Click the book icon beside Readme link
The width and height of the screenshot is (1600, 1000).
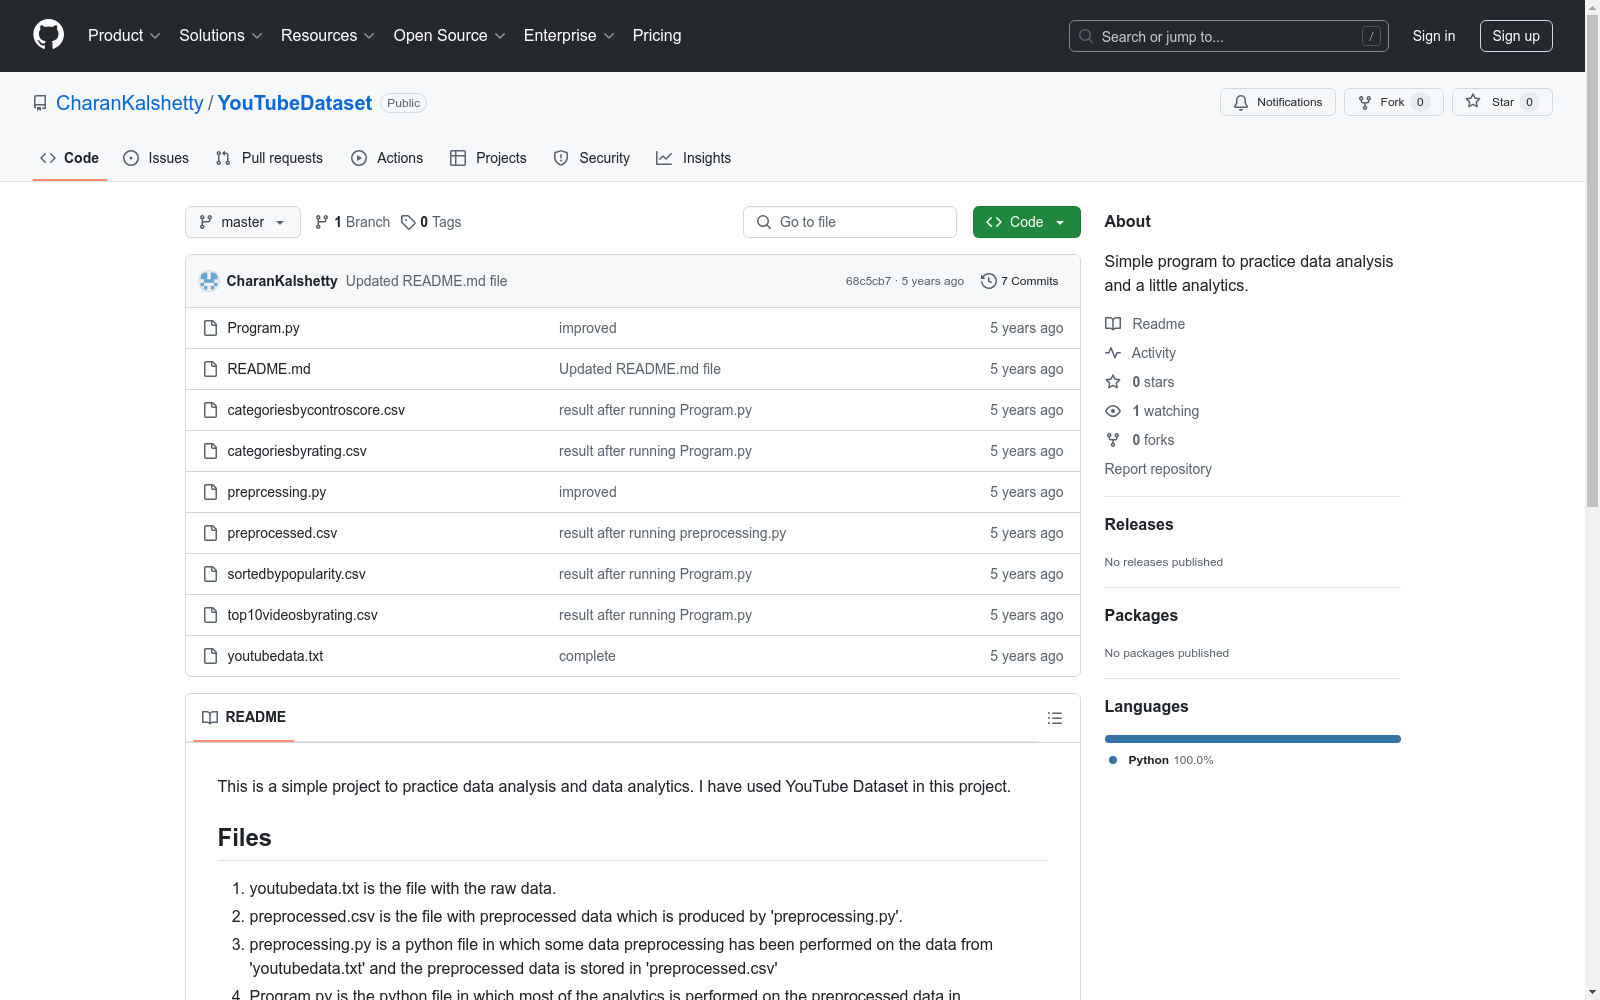pos(1113,324)
